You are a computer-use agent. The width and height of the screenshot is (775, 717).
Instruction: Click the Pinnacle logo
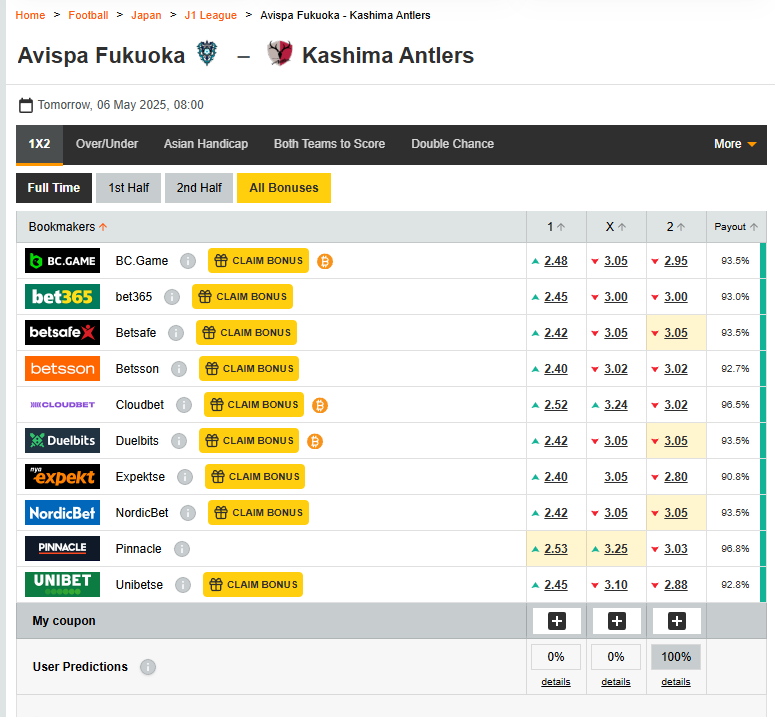point(62,548)
